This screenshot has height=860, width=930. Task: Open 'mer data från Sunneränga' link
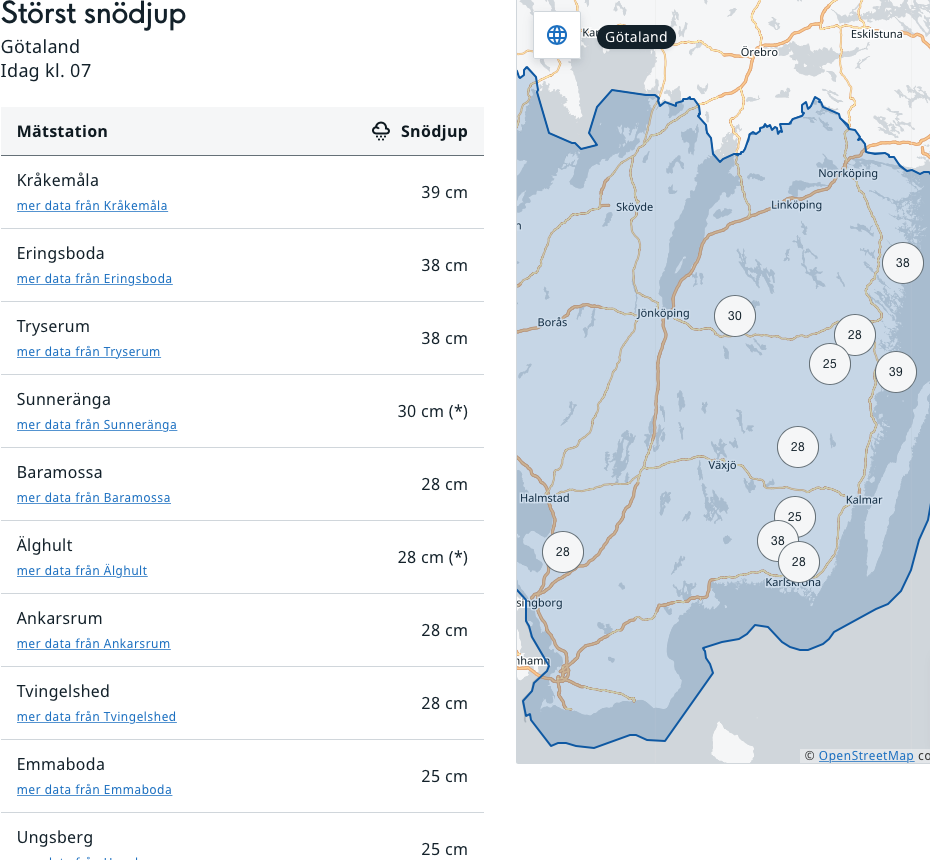pyautogui.click(x=97, y=425)
